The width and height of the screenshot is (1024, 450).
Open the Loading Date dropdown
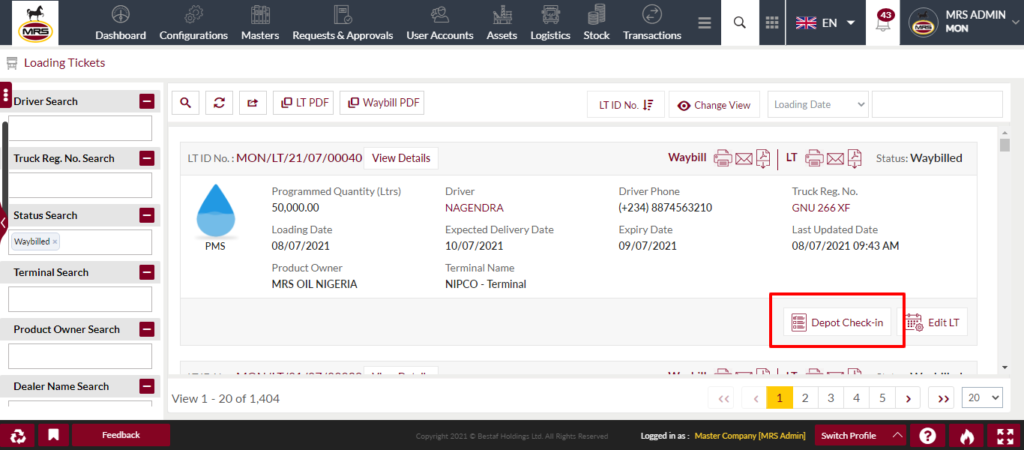click(818, 104)
